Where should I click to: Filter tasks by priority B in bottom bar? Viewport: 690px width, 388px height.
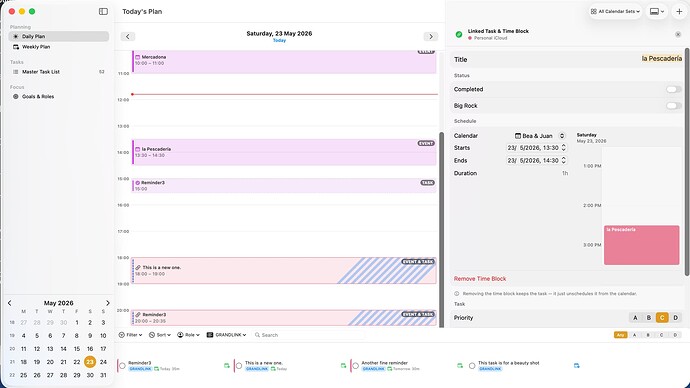coord(648,335)
